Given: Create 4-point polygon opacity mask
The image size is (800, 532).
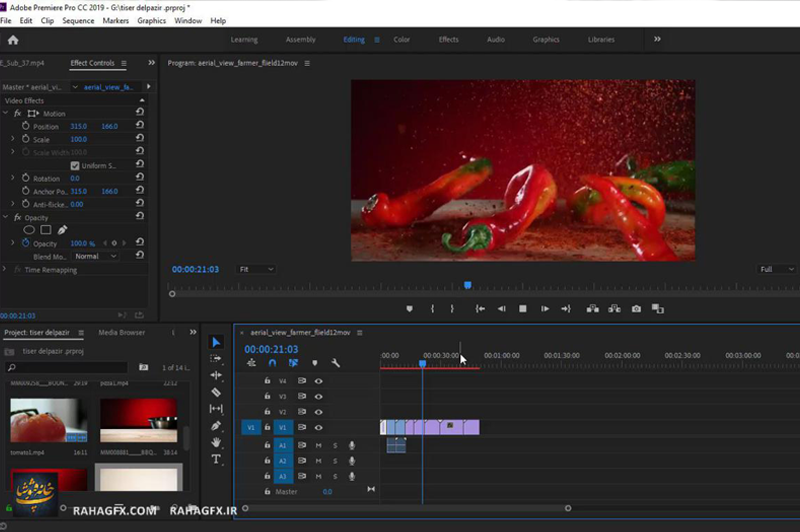Looking at the screenshot, I should (45, 230).
